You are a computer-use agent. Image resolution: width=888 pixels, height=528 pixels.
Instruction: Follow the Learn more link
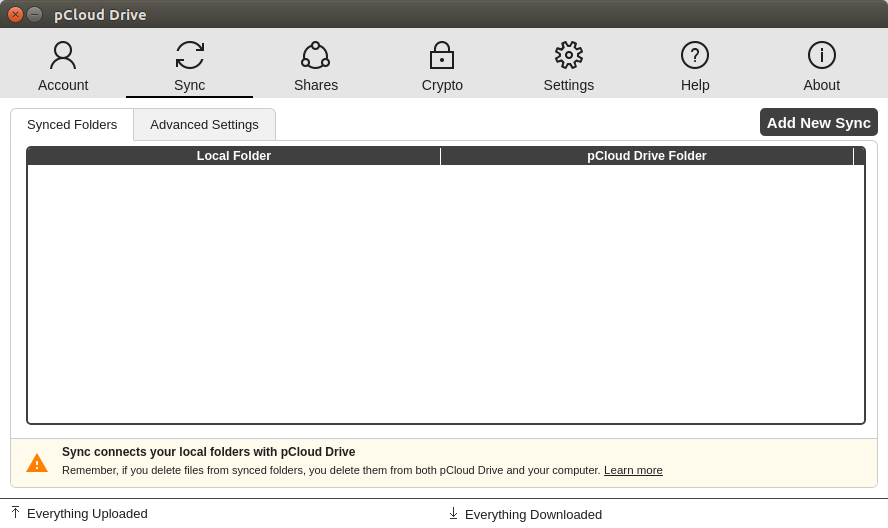pyautogui.click(x=633, y=471)
